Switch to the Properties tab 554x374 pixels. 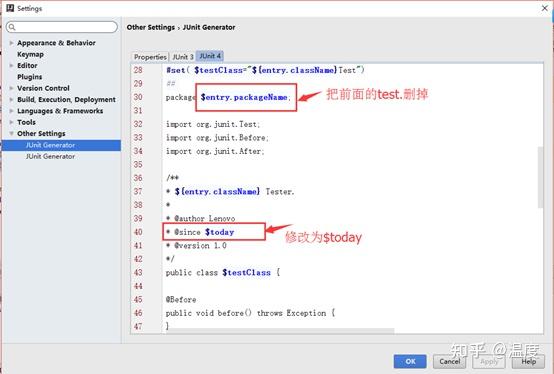pyautogui.click(x=150, y=57)
